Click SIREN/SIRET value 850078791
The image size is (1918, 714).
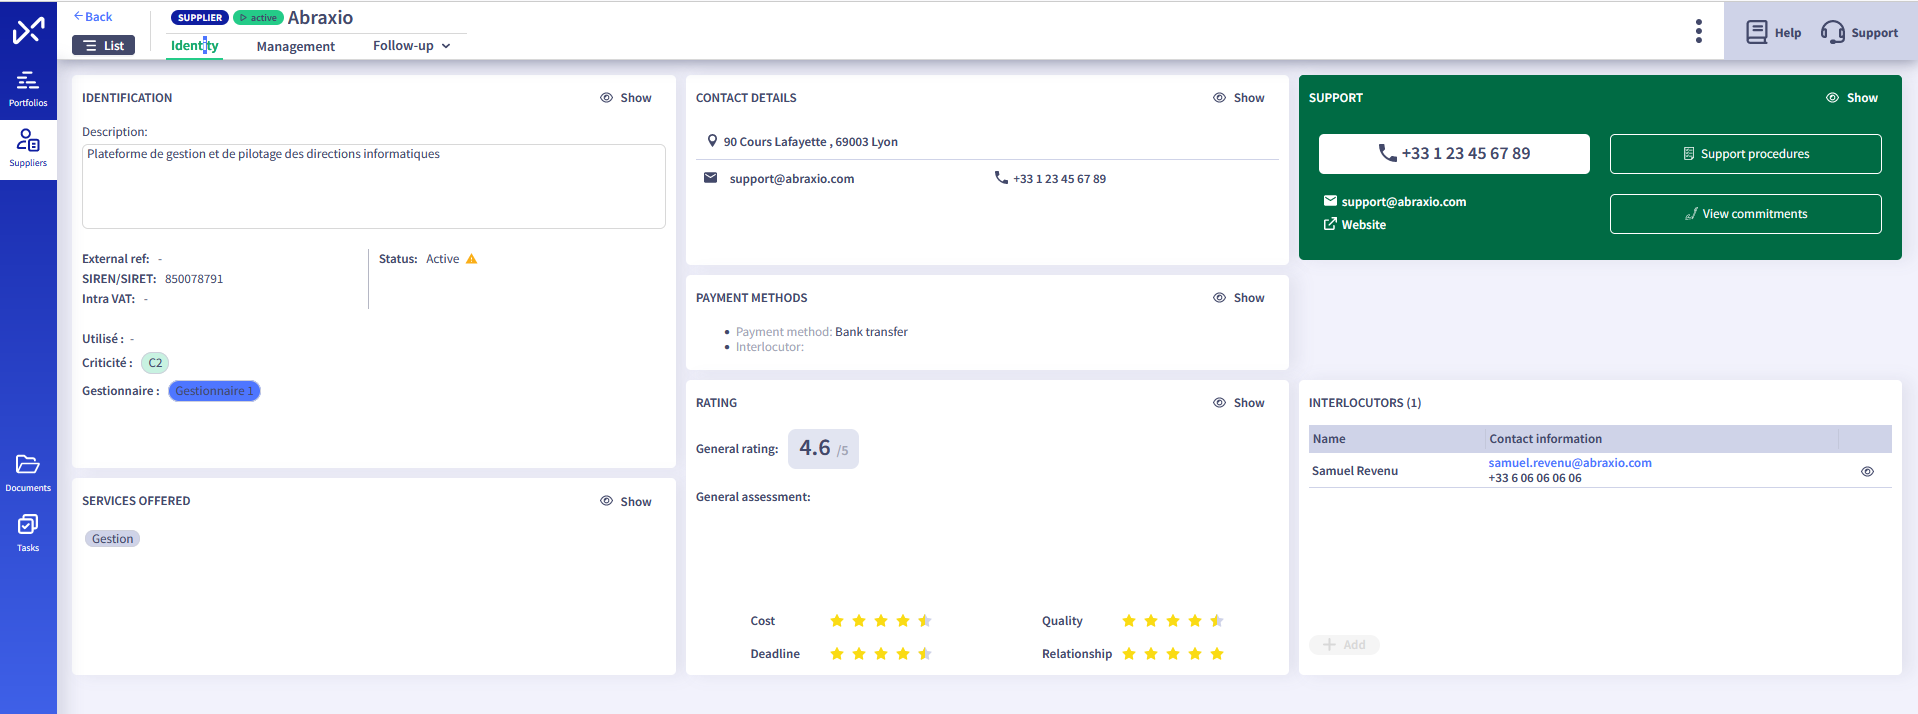(x=194, y=279)
